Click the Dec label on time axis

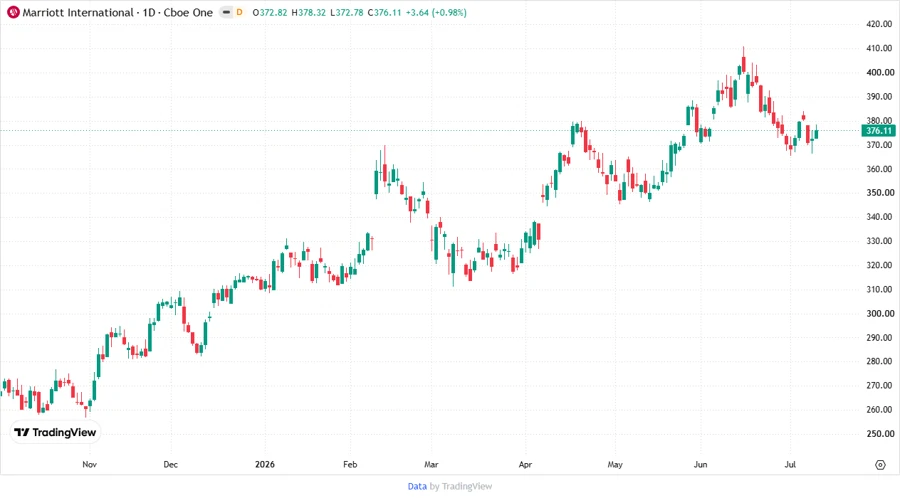[170, 464]
